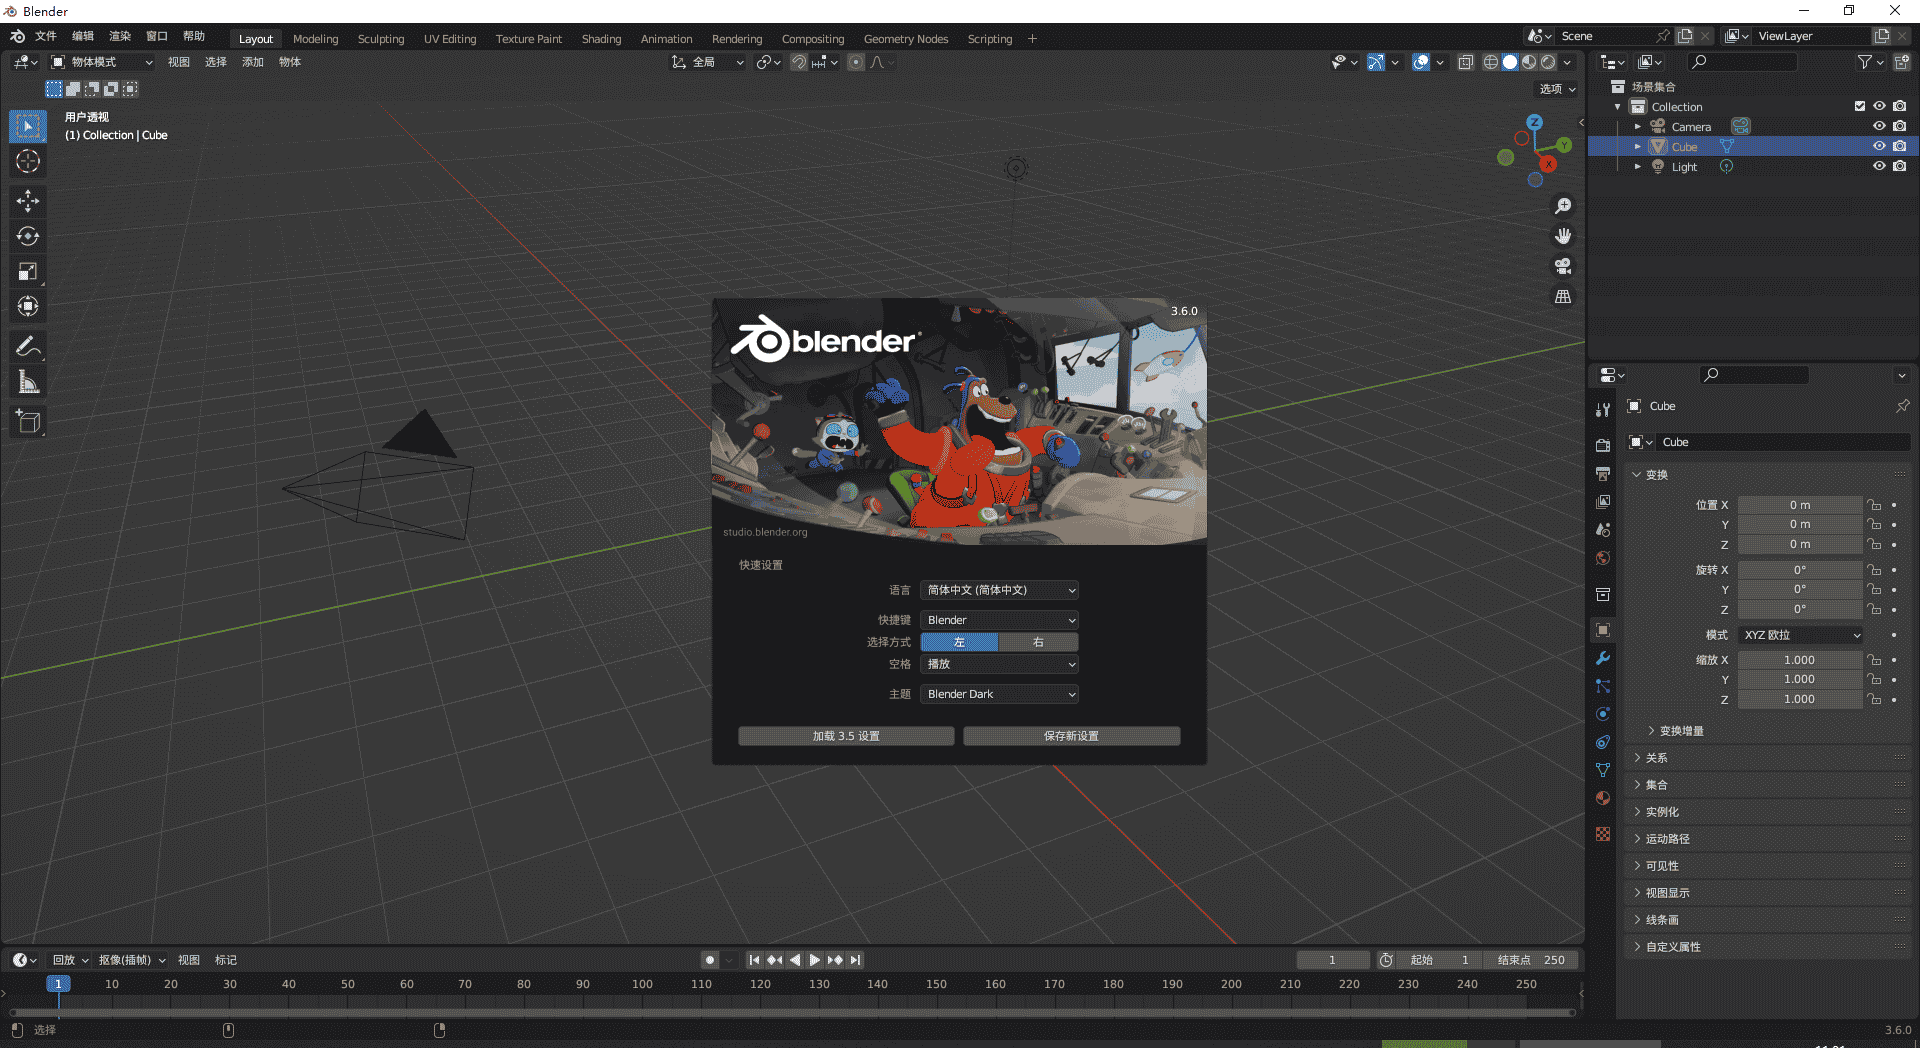Hide Light in viewport via eye icon

(1879, 166)
